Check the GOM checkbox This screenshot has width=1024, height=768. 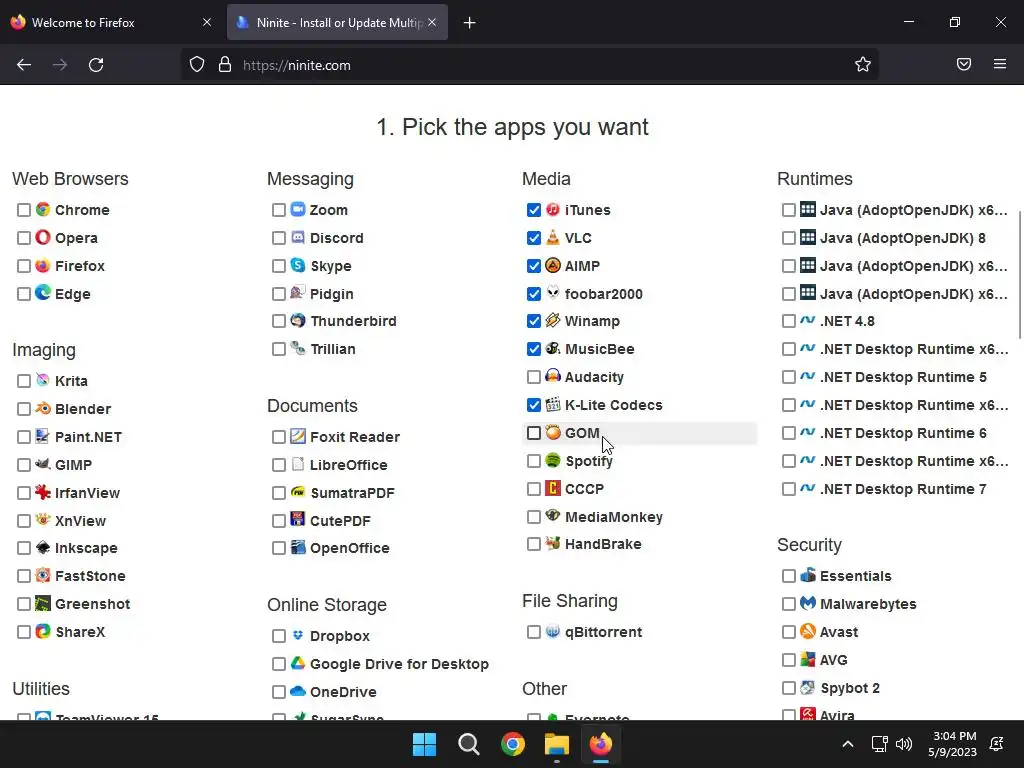pos(534,433)
